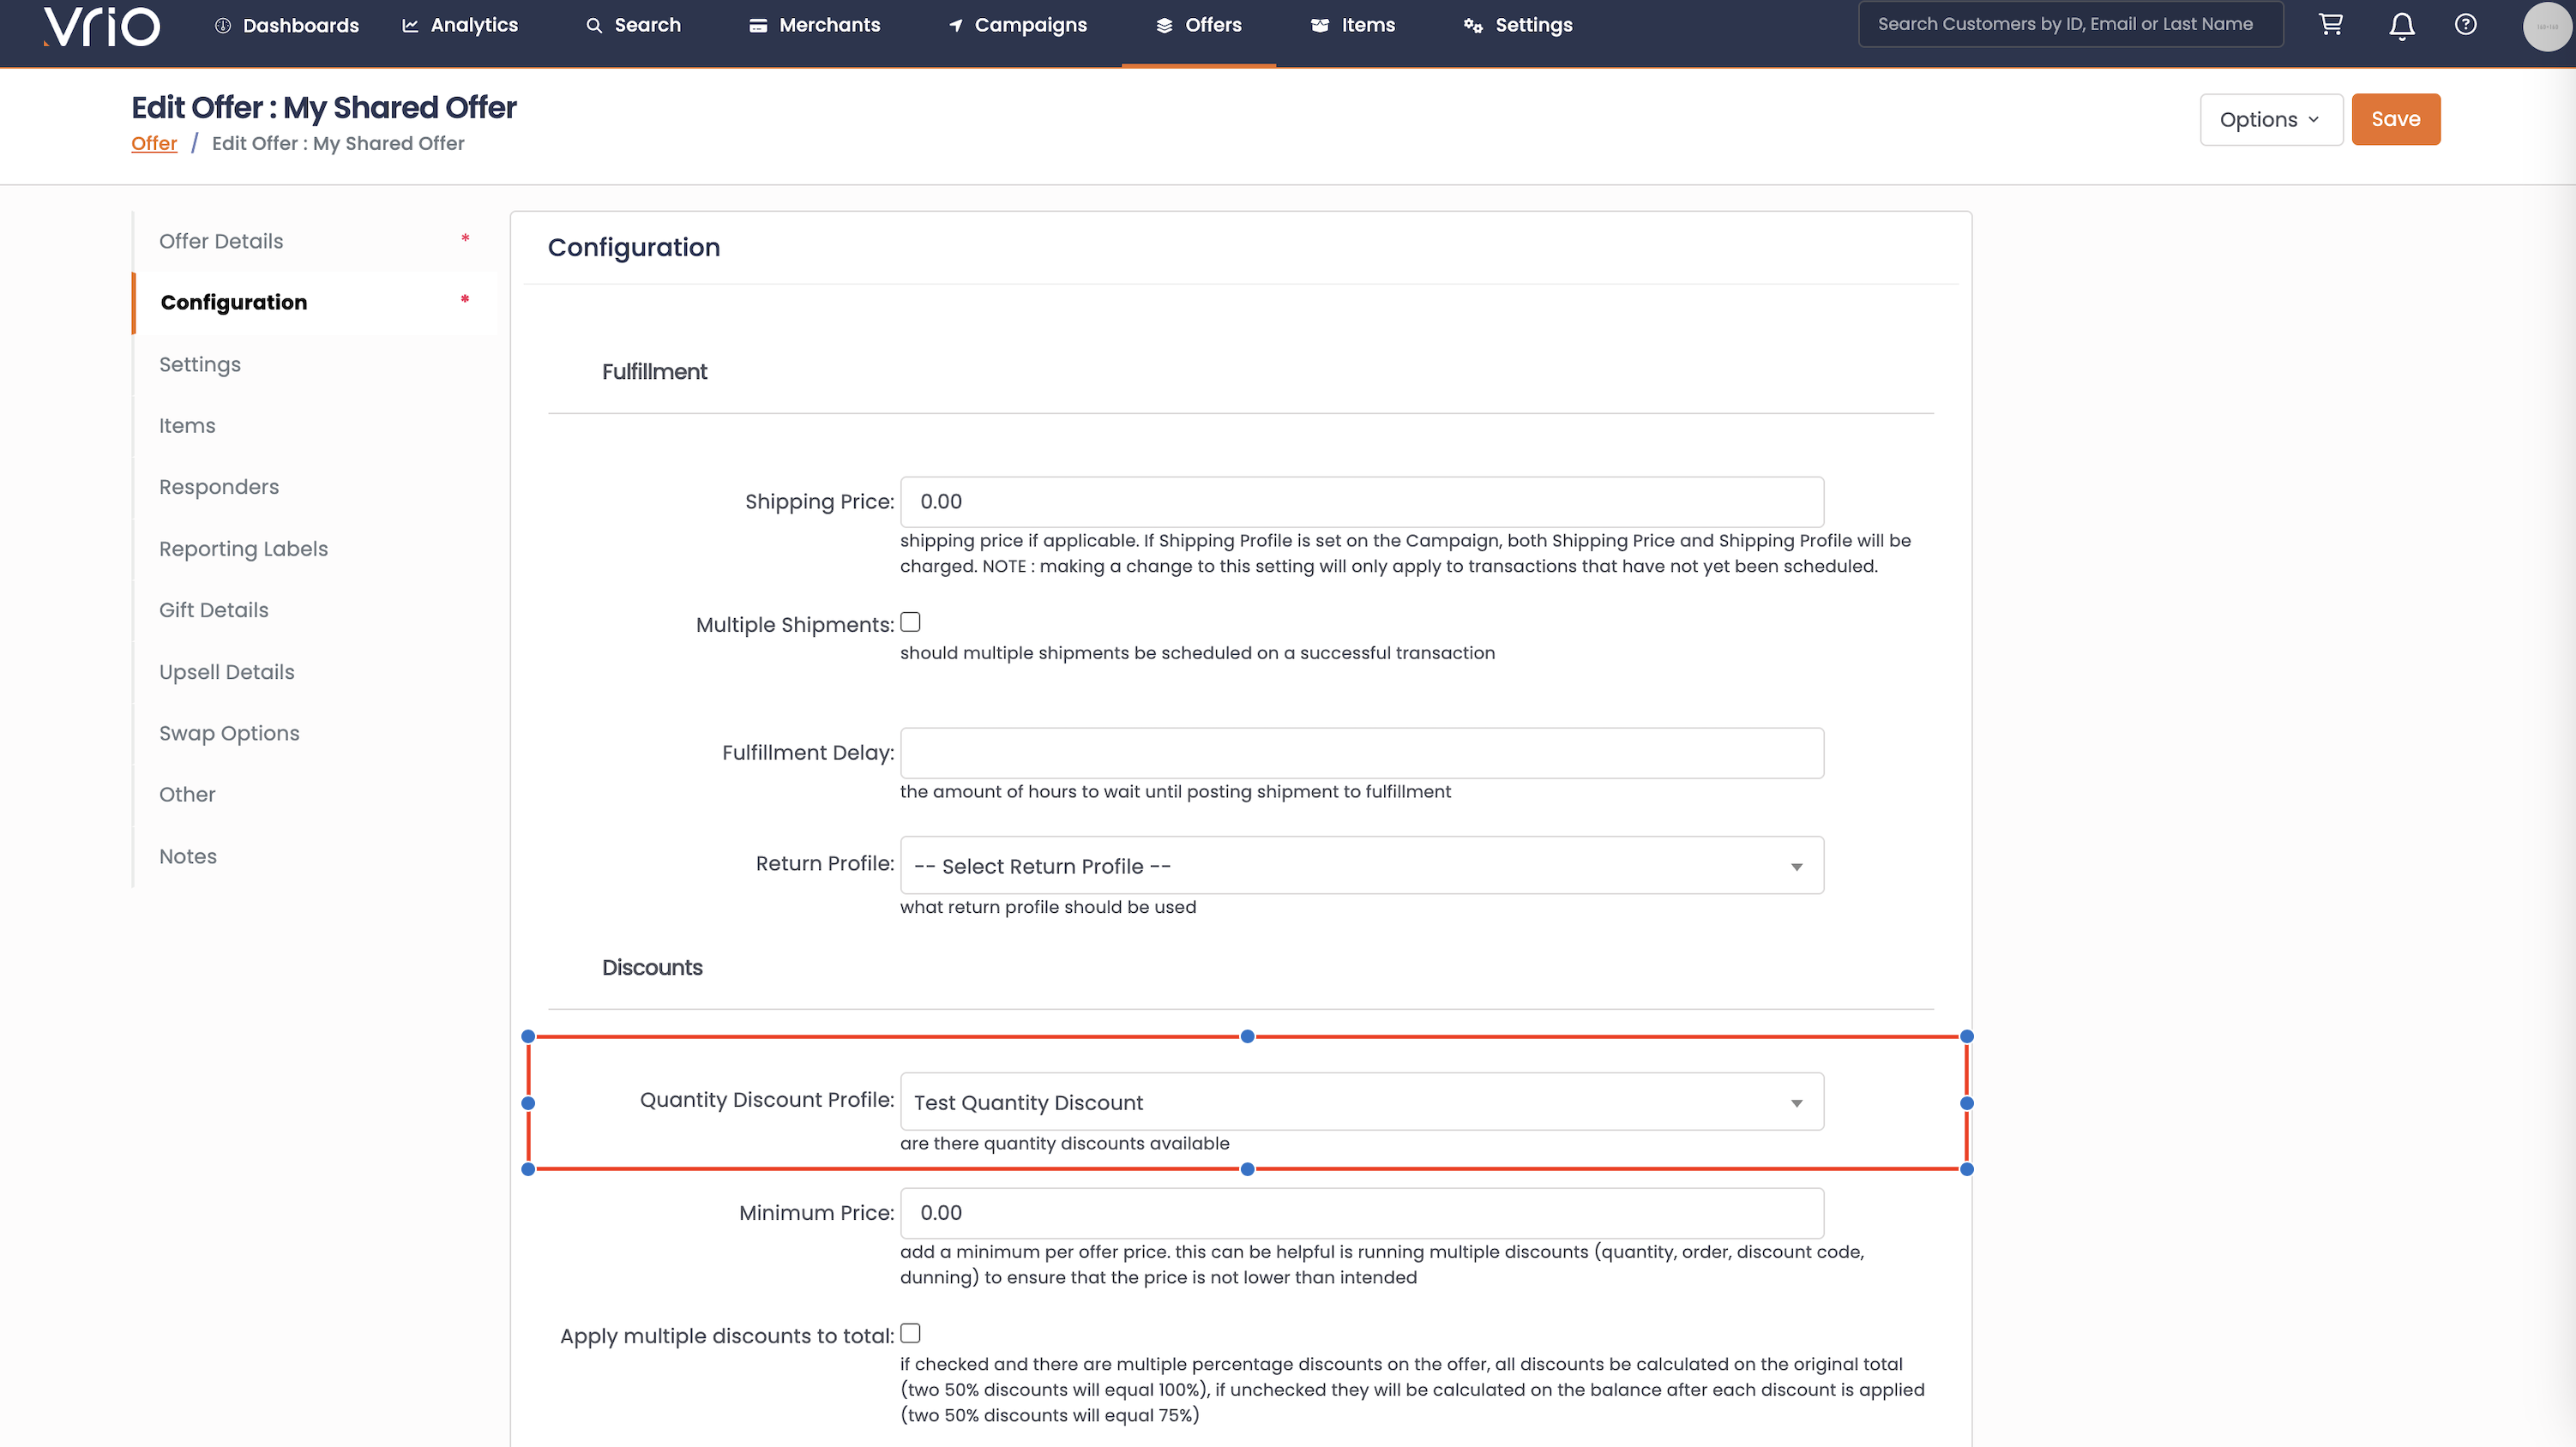Open the Return Profile dropdown
The image size is (2576, 1447).
[1362, 865]
